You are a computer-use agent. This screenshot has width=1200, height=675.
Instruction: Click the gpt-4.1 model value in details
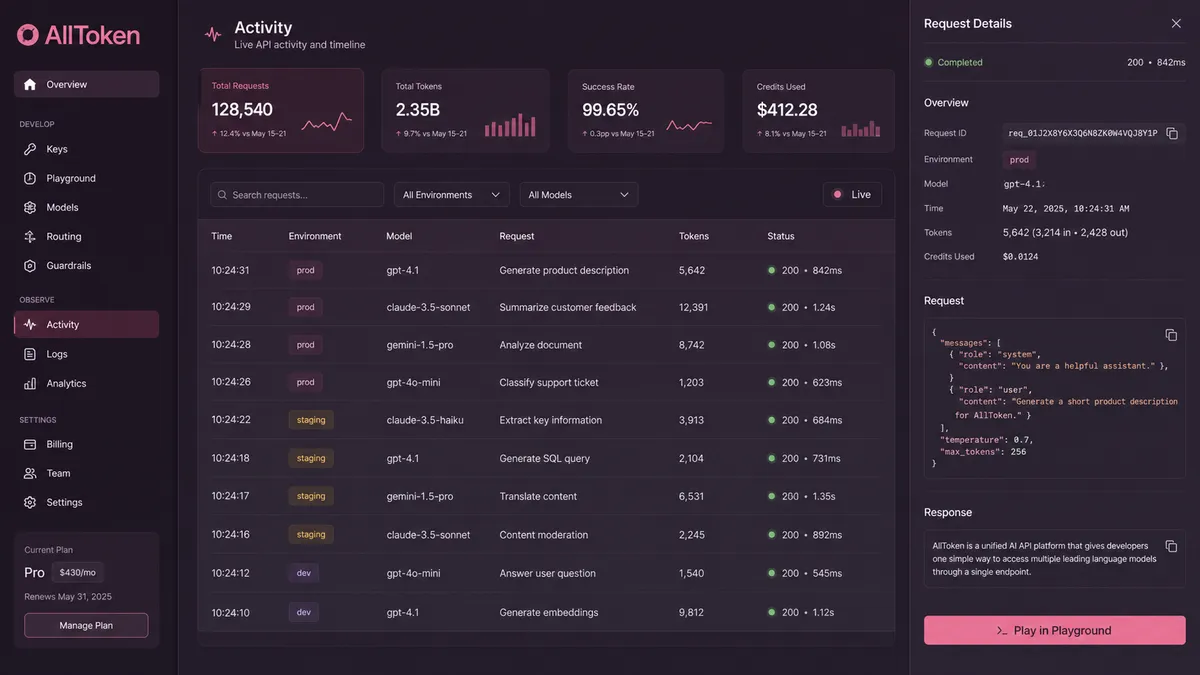[1024, 184]
